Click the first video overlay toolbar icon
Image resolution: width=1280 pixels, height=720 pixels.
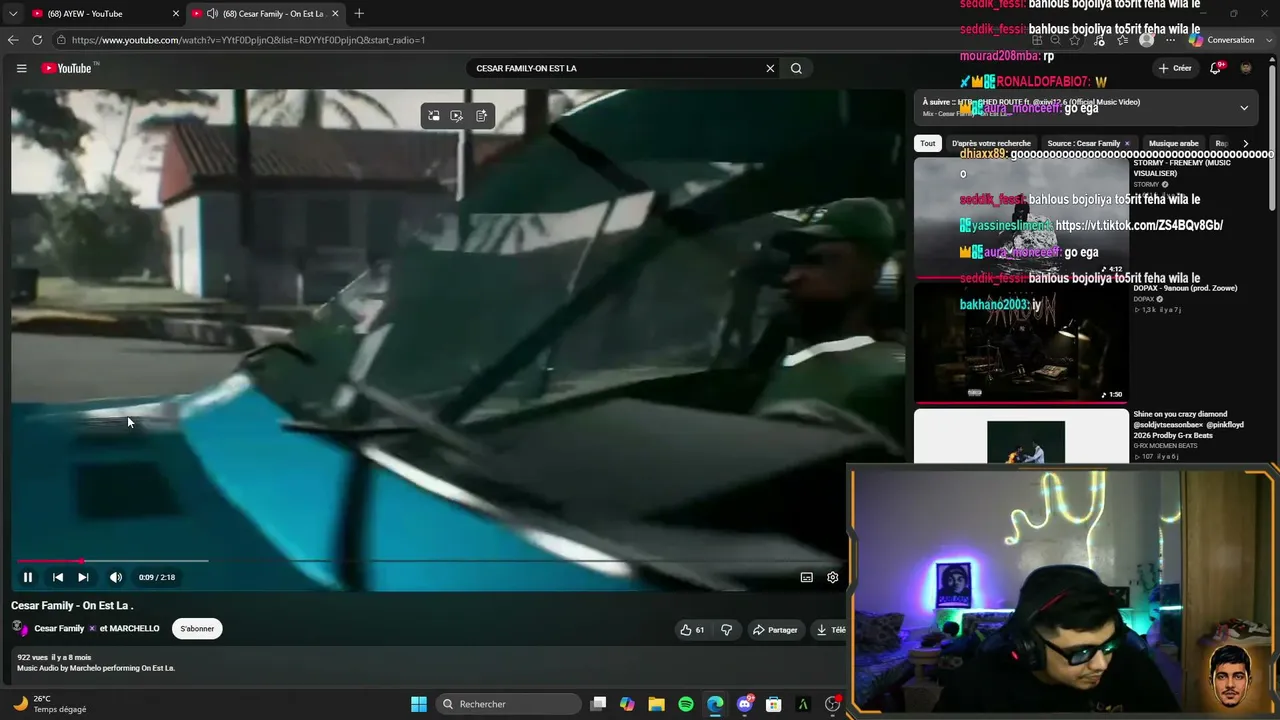click(434, 116)
